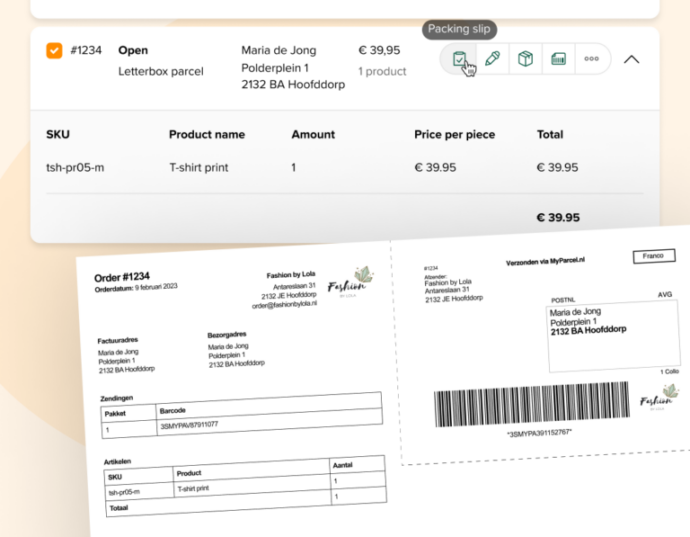Click the Fashion logo on packing slip
This screenshot has width=690, height=537.
348,280
